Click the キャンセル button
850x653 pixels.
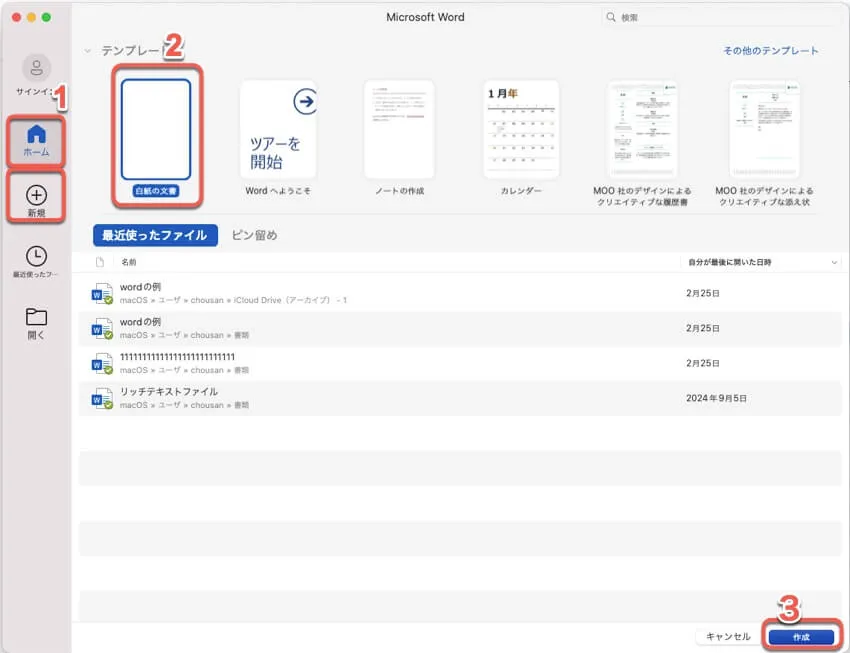tap(727, 636)
